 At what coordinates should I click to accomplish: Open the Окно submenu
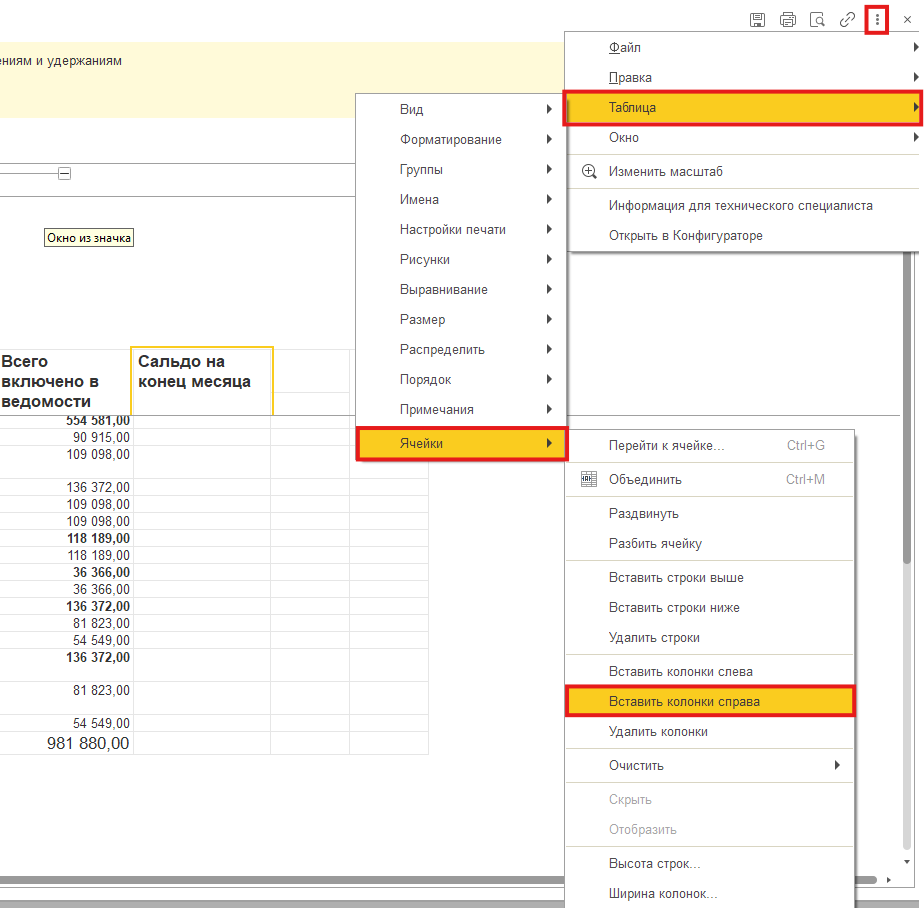744,137
